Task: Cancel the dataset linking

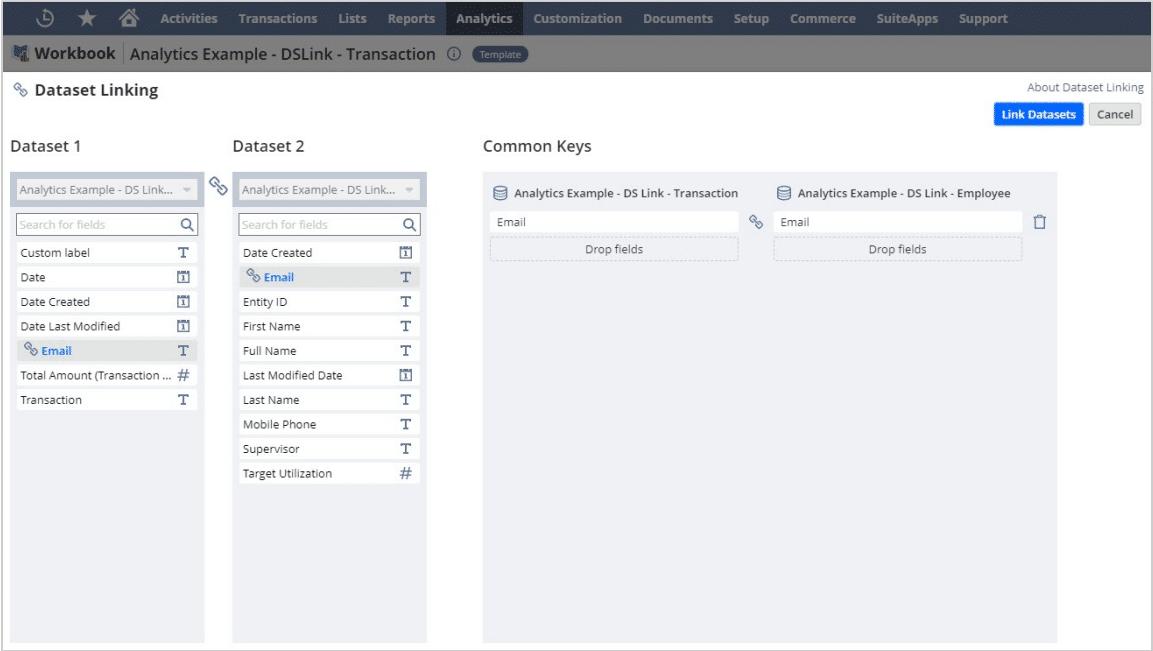Action: pyautogui.click(x=1114, y=114)
